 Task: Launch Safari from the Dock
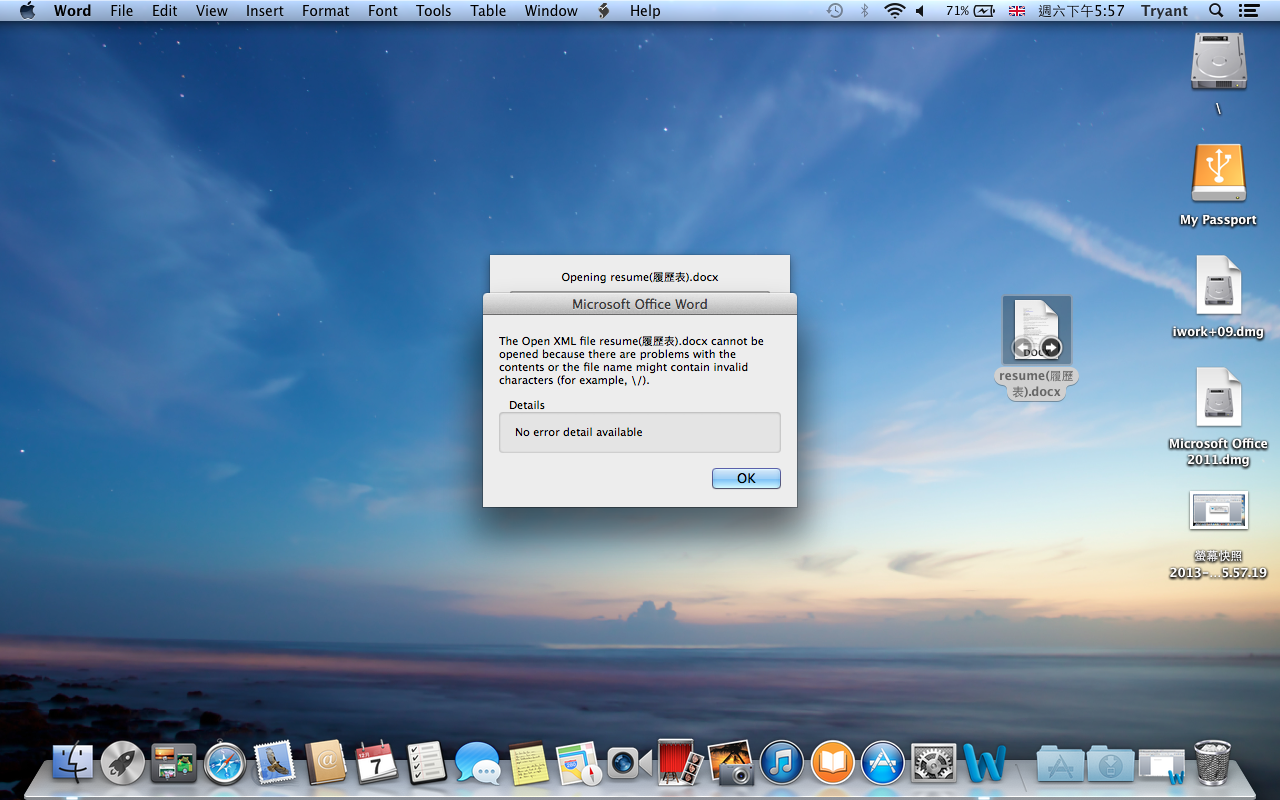point(225,763)
